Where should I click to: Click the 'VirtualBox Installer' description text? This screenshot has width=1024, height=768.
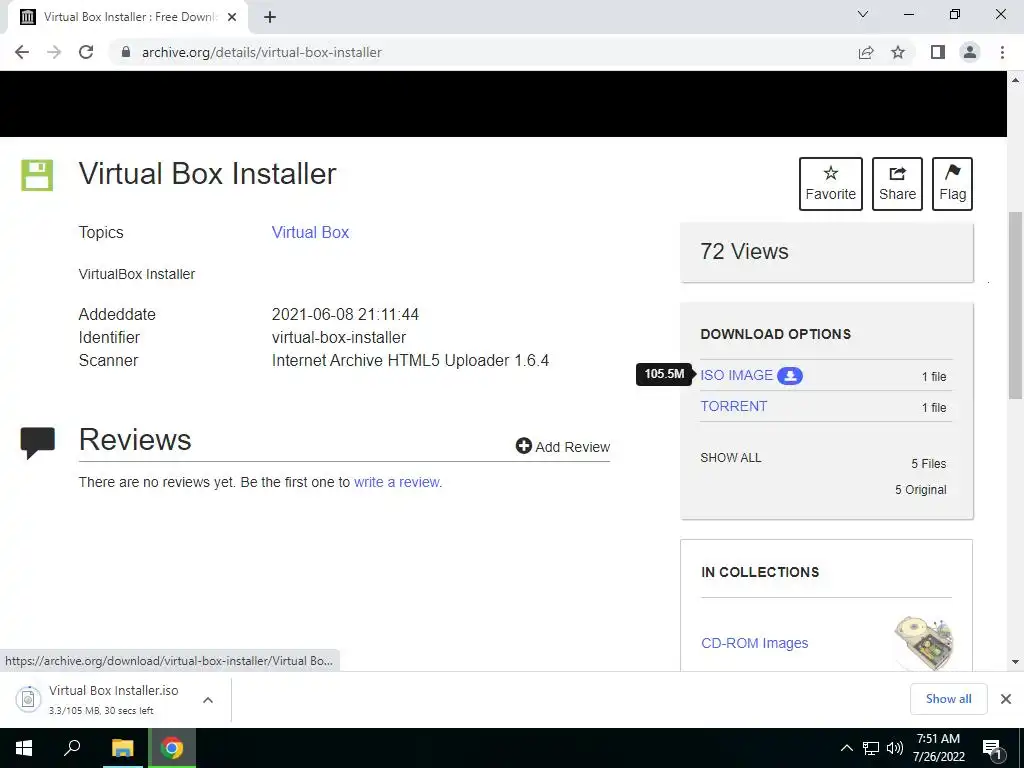tap(136, 274)
